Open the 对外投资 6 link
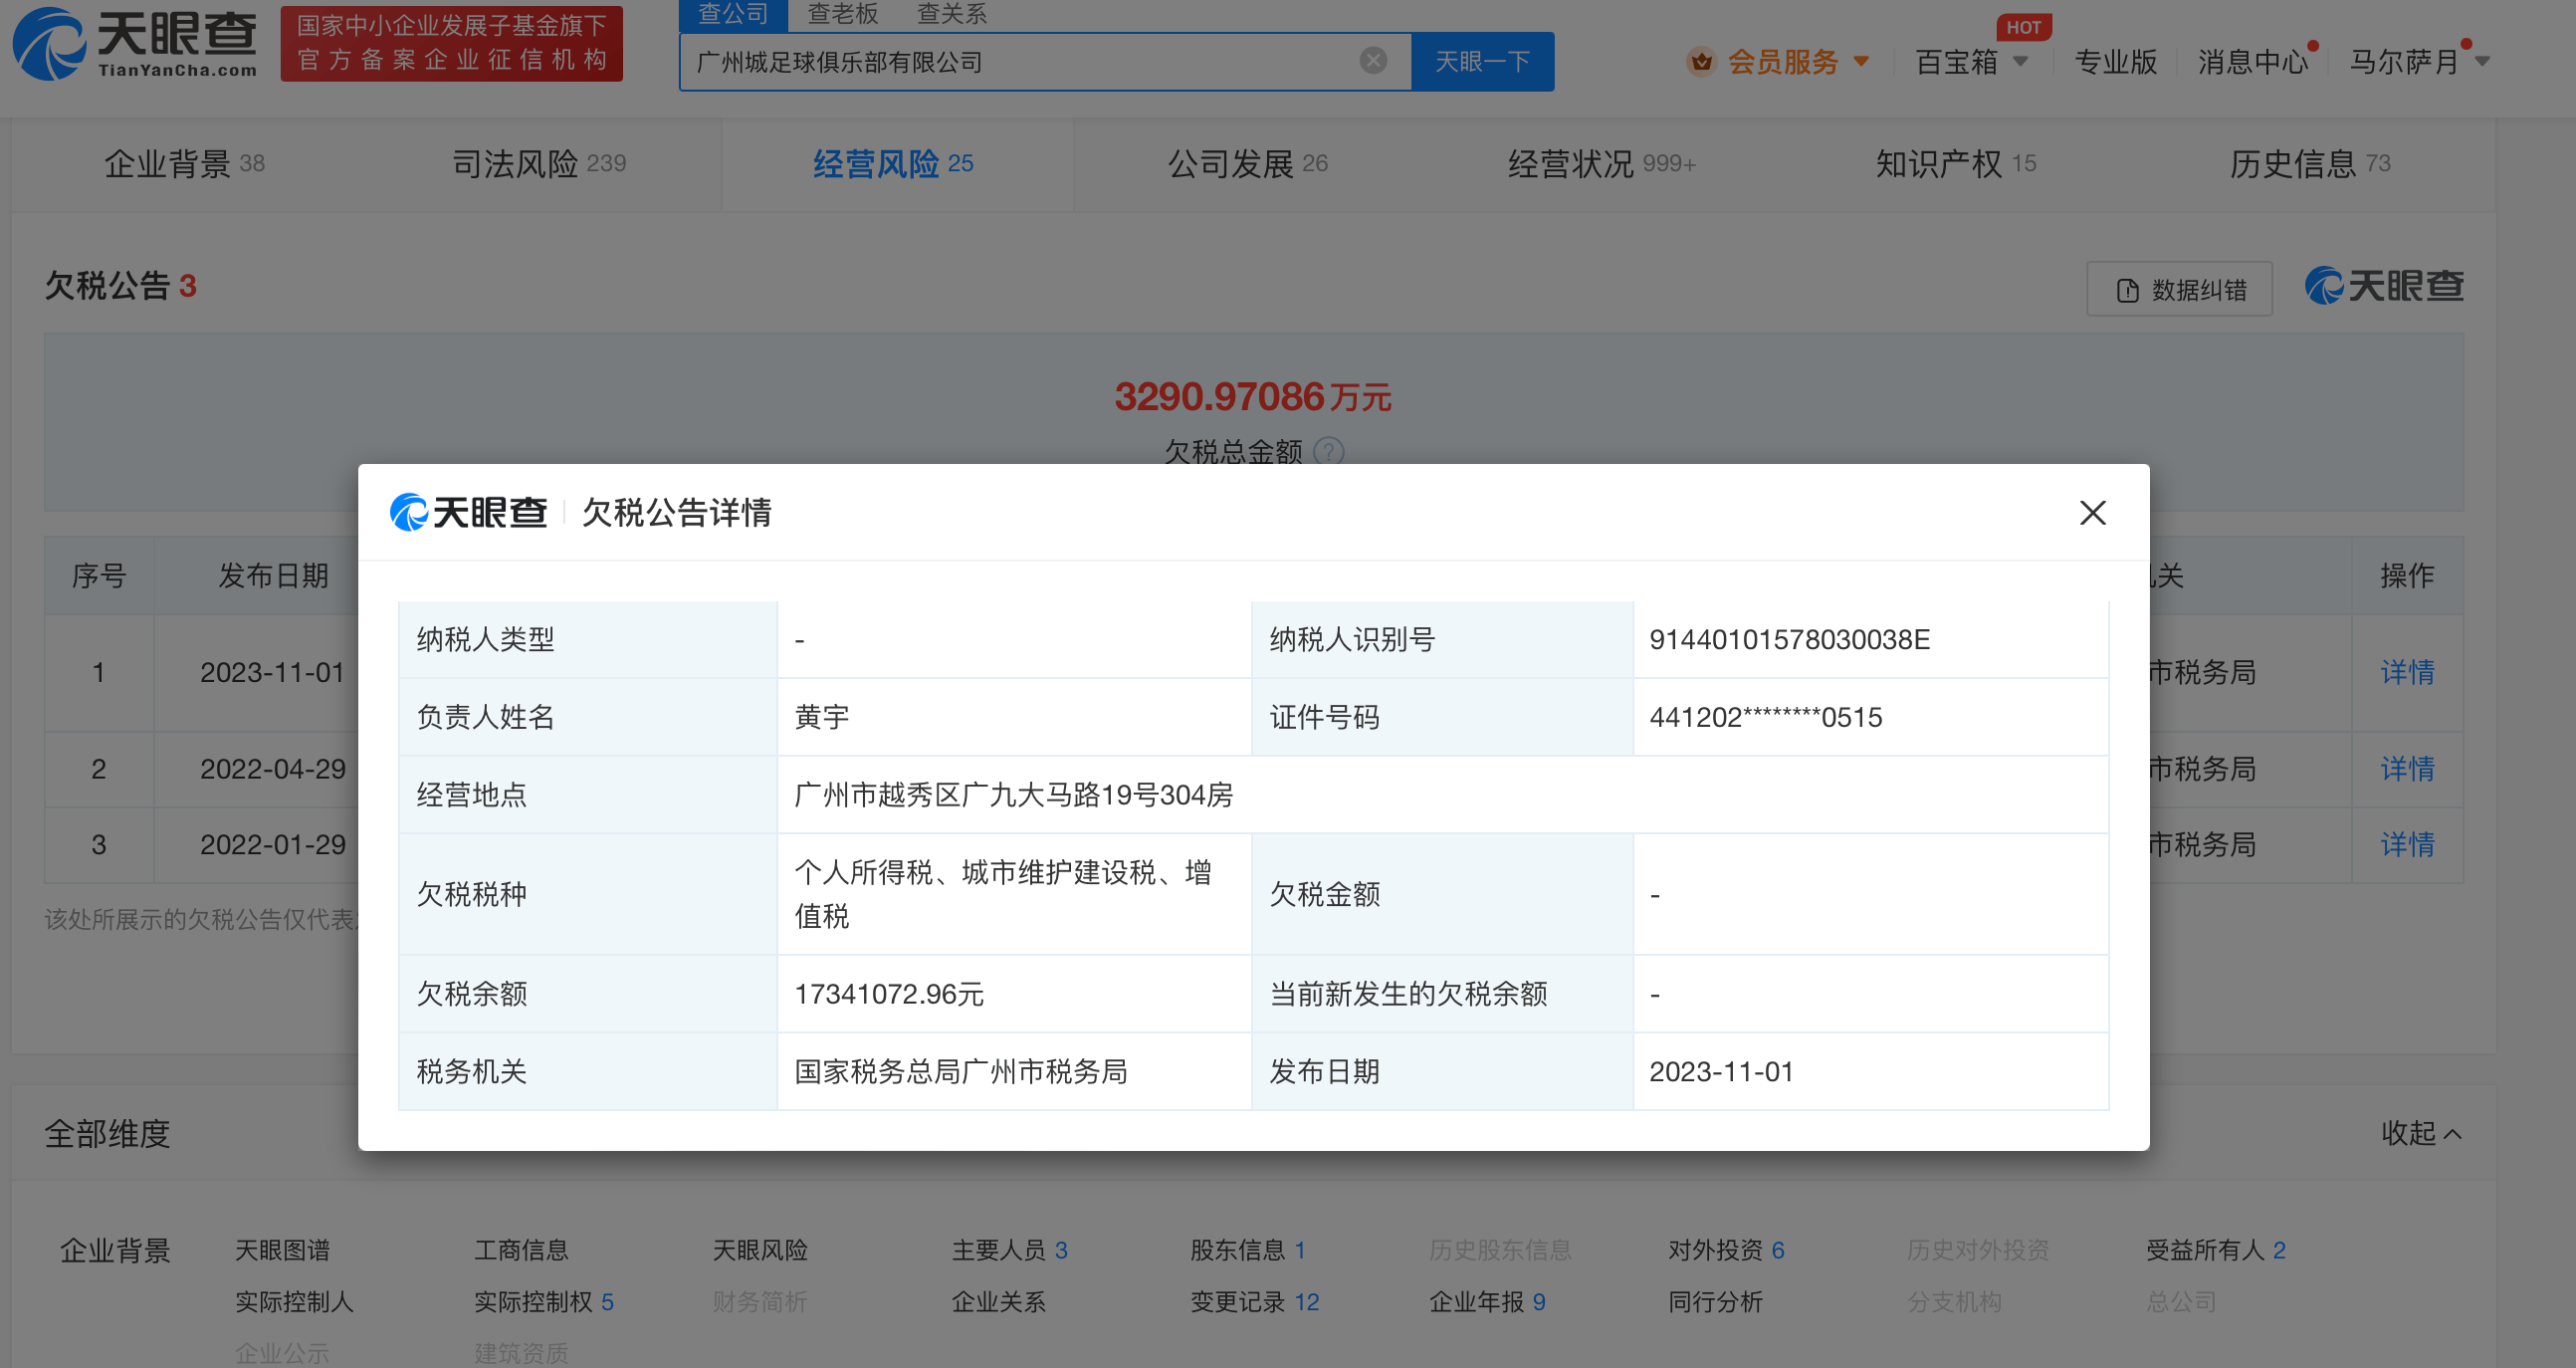The height and width of the screenshot is (1368, 2576). coord(1726,1250)
